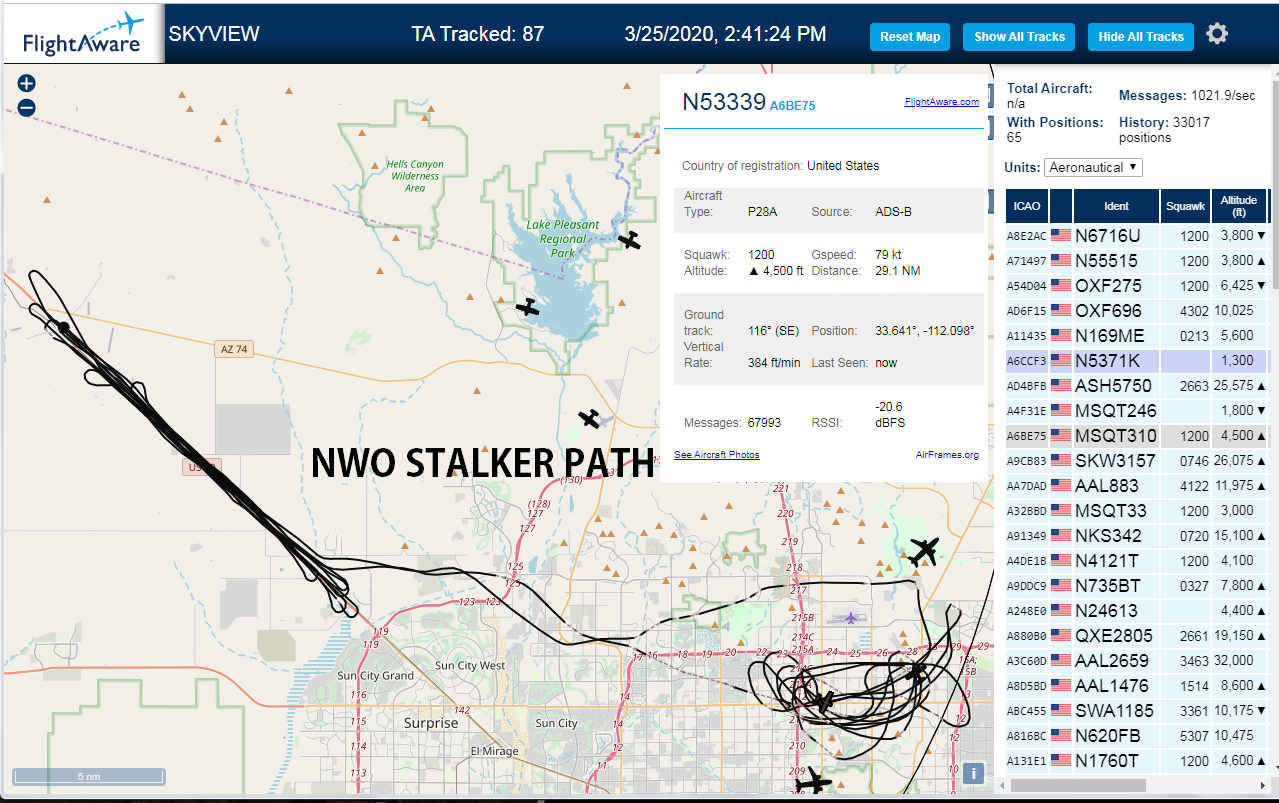This screenshot has height=803, width=1279.
Task: Sort table by ICAO column header
Action: [x=1026, y=206]
